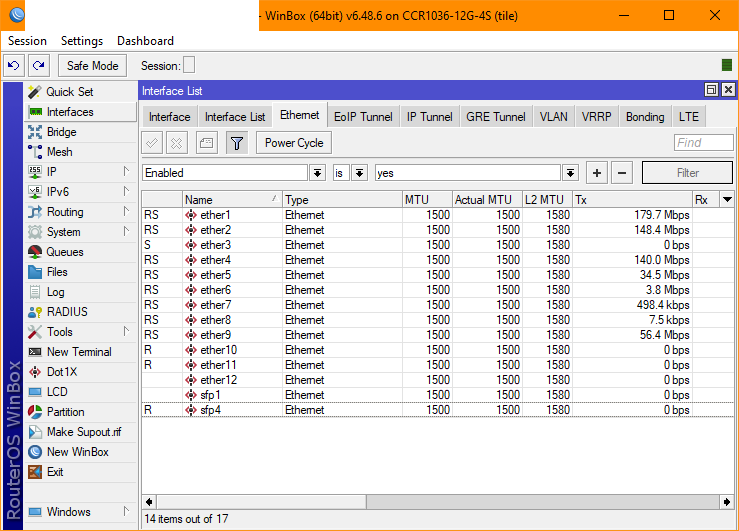
Task: Click the Disable cross toolbar icon
Action: click(x=177, y=143)
